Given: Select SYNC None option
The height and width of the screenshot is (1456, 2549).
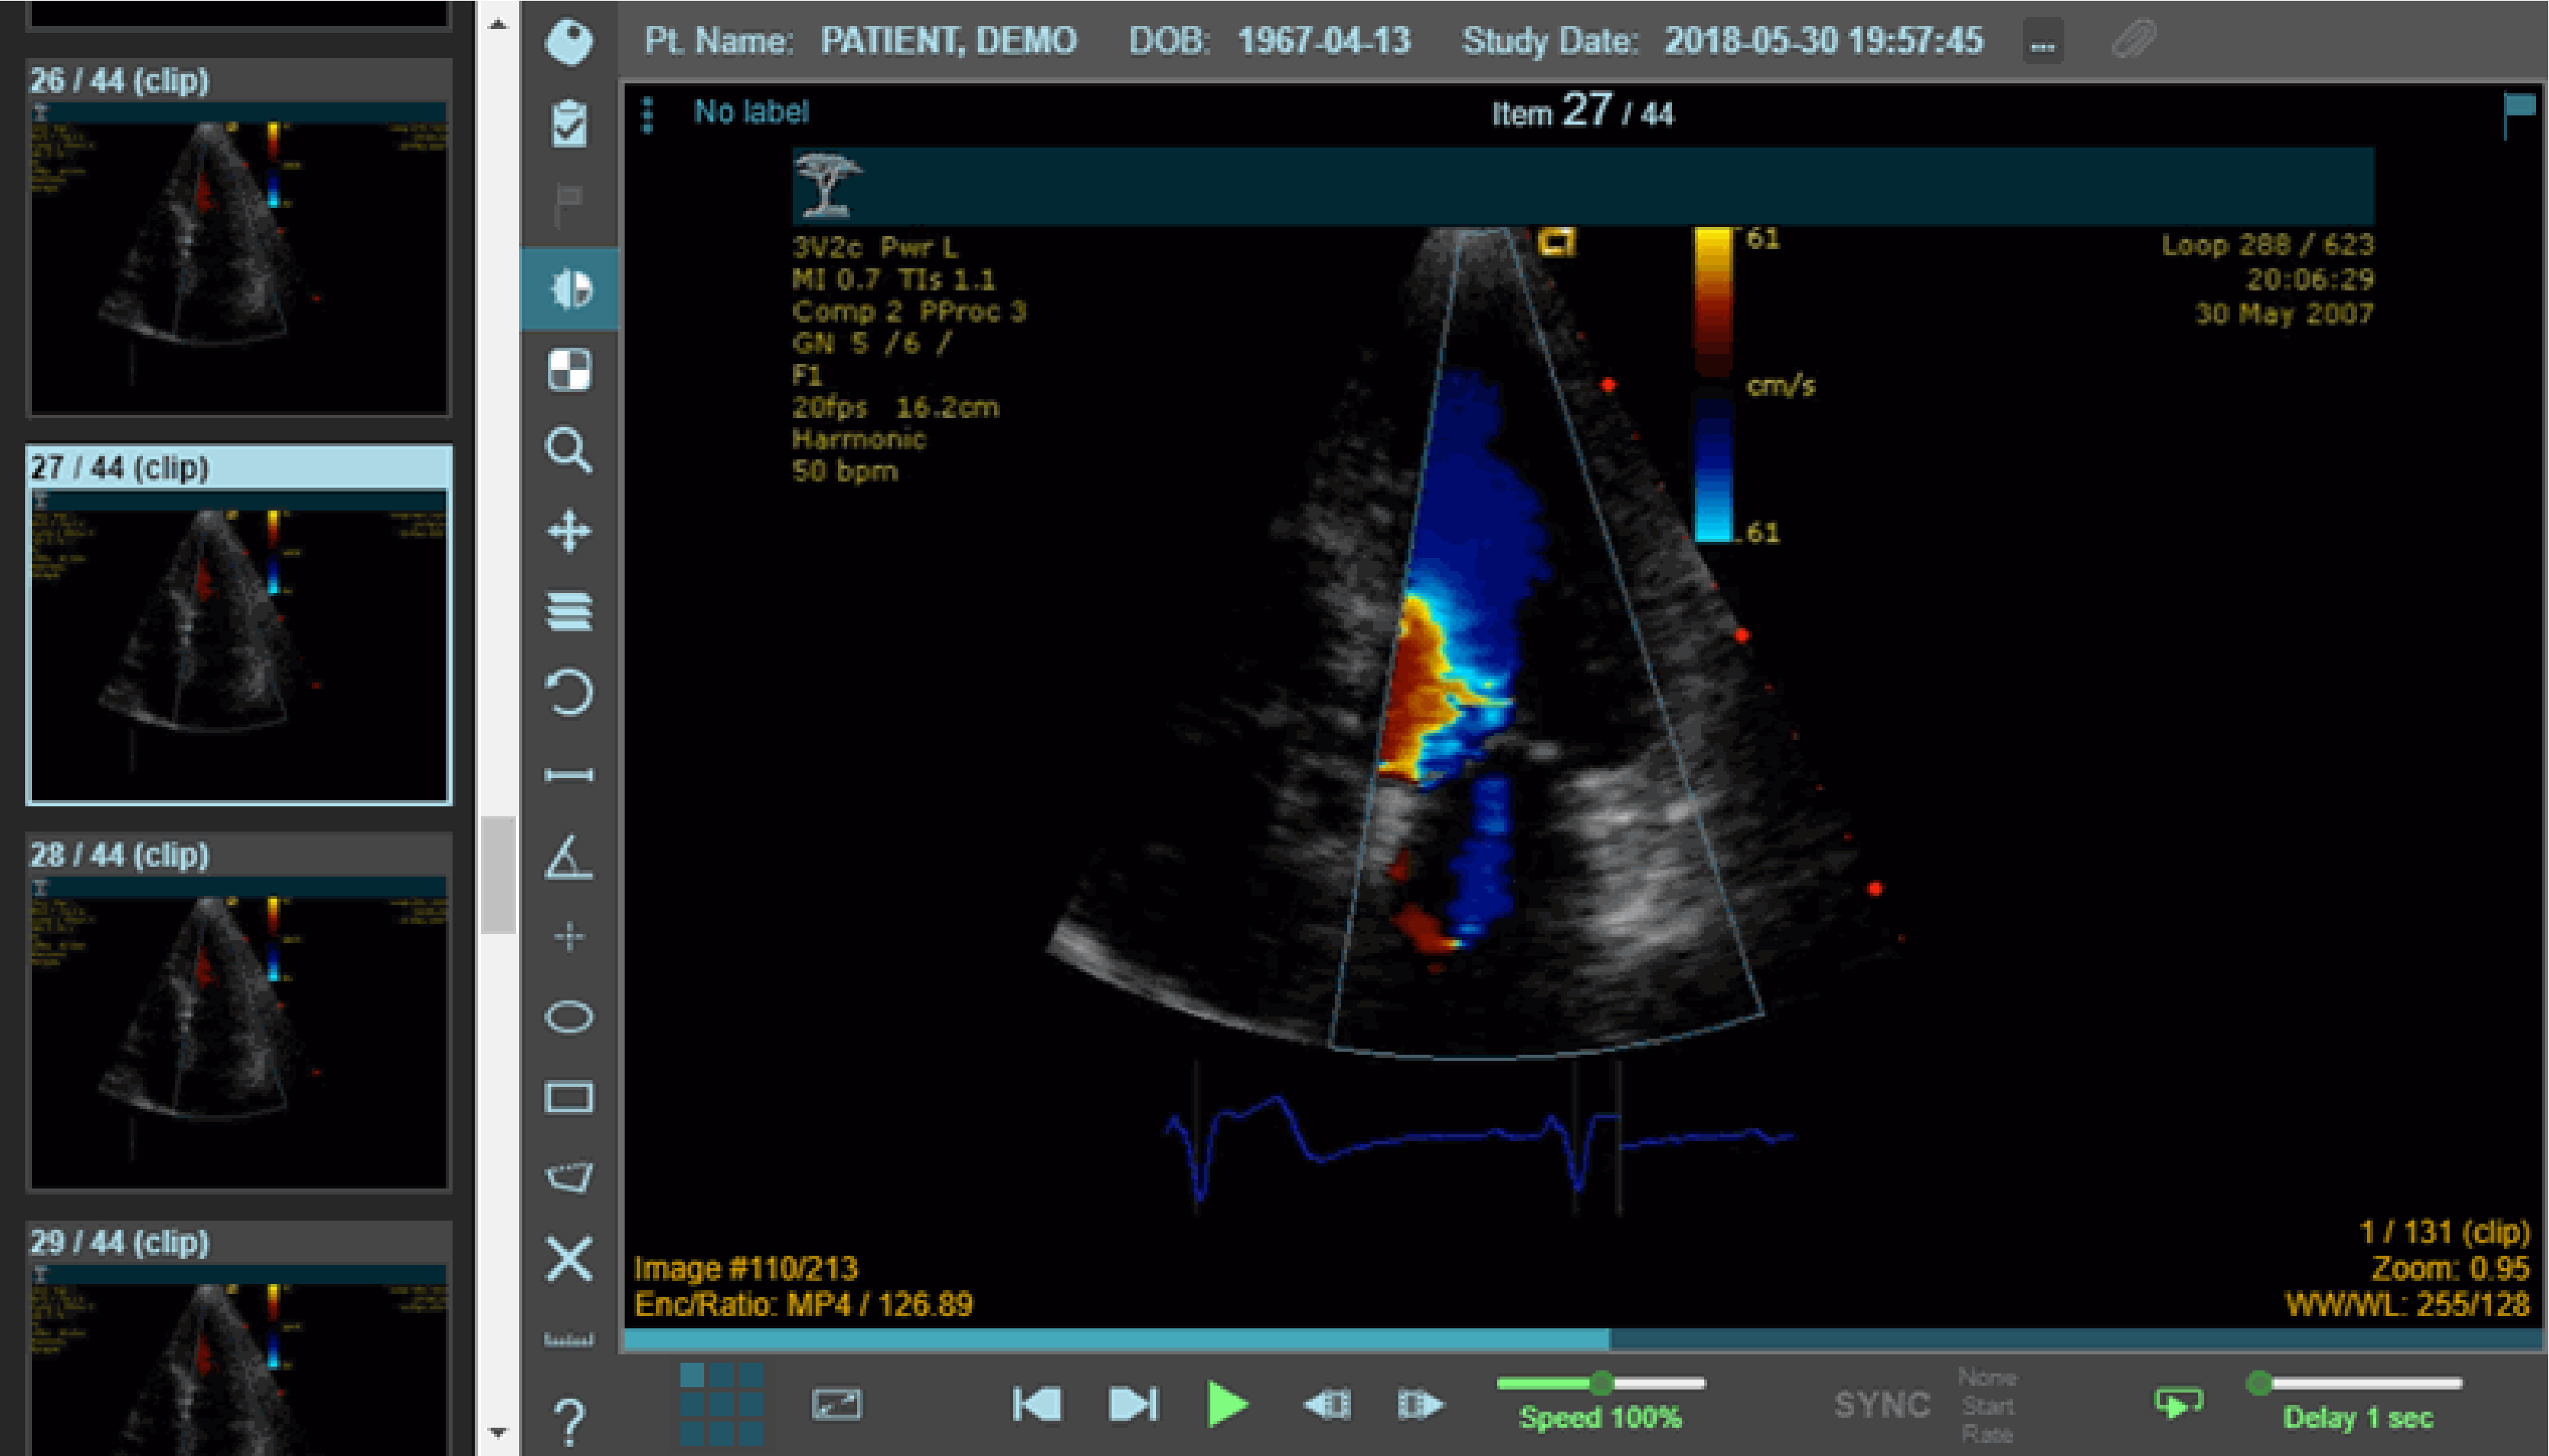Looking at the screenshot, I should (x=1987, y=1378).
